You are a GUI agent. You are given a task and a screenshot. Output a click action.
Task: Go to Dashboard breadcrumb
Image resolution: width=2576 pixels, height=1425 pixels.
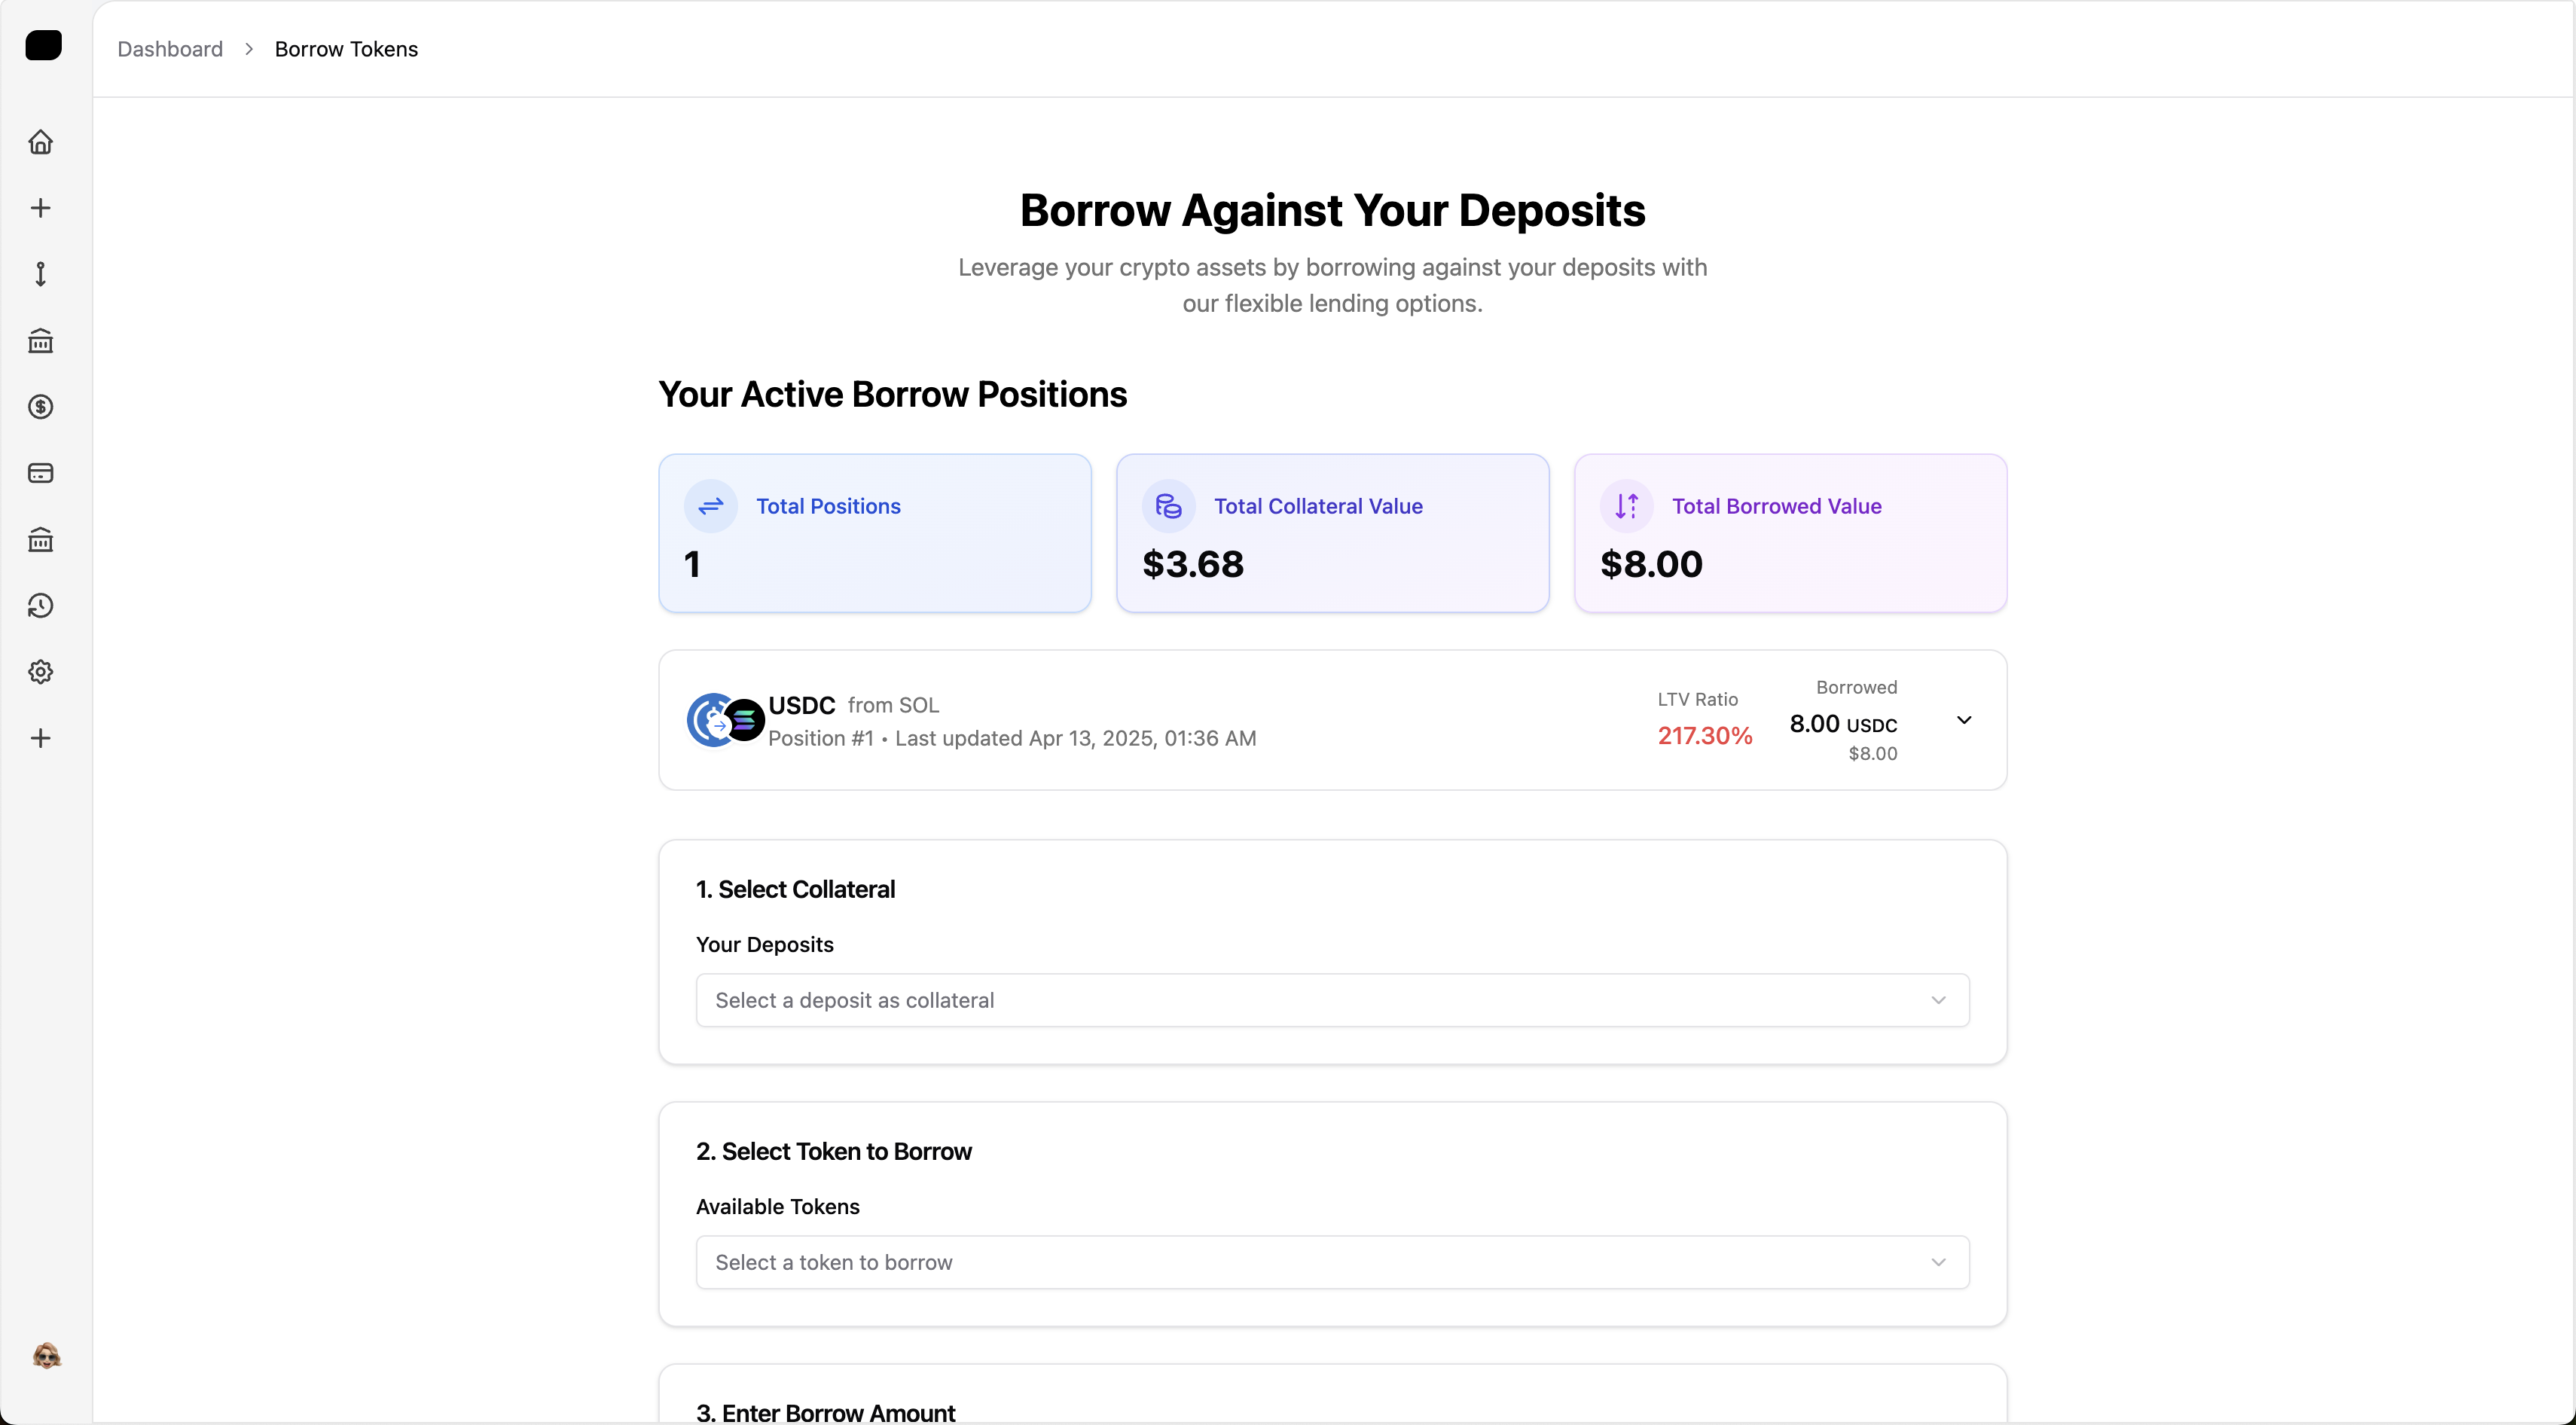[x=170, y=49]
